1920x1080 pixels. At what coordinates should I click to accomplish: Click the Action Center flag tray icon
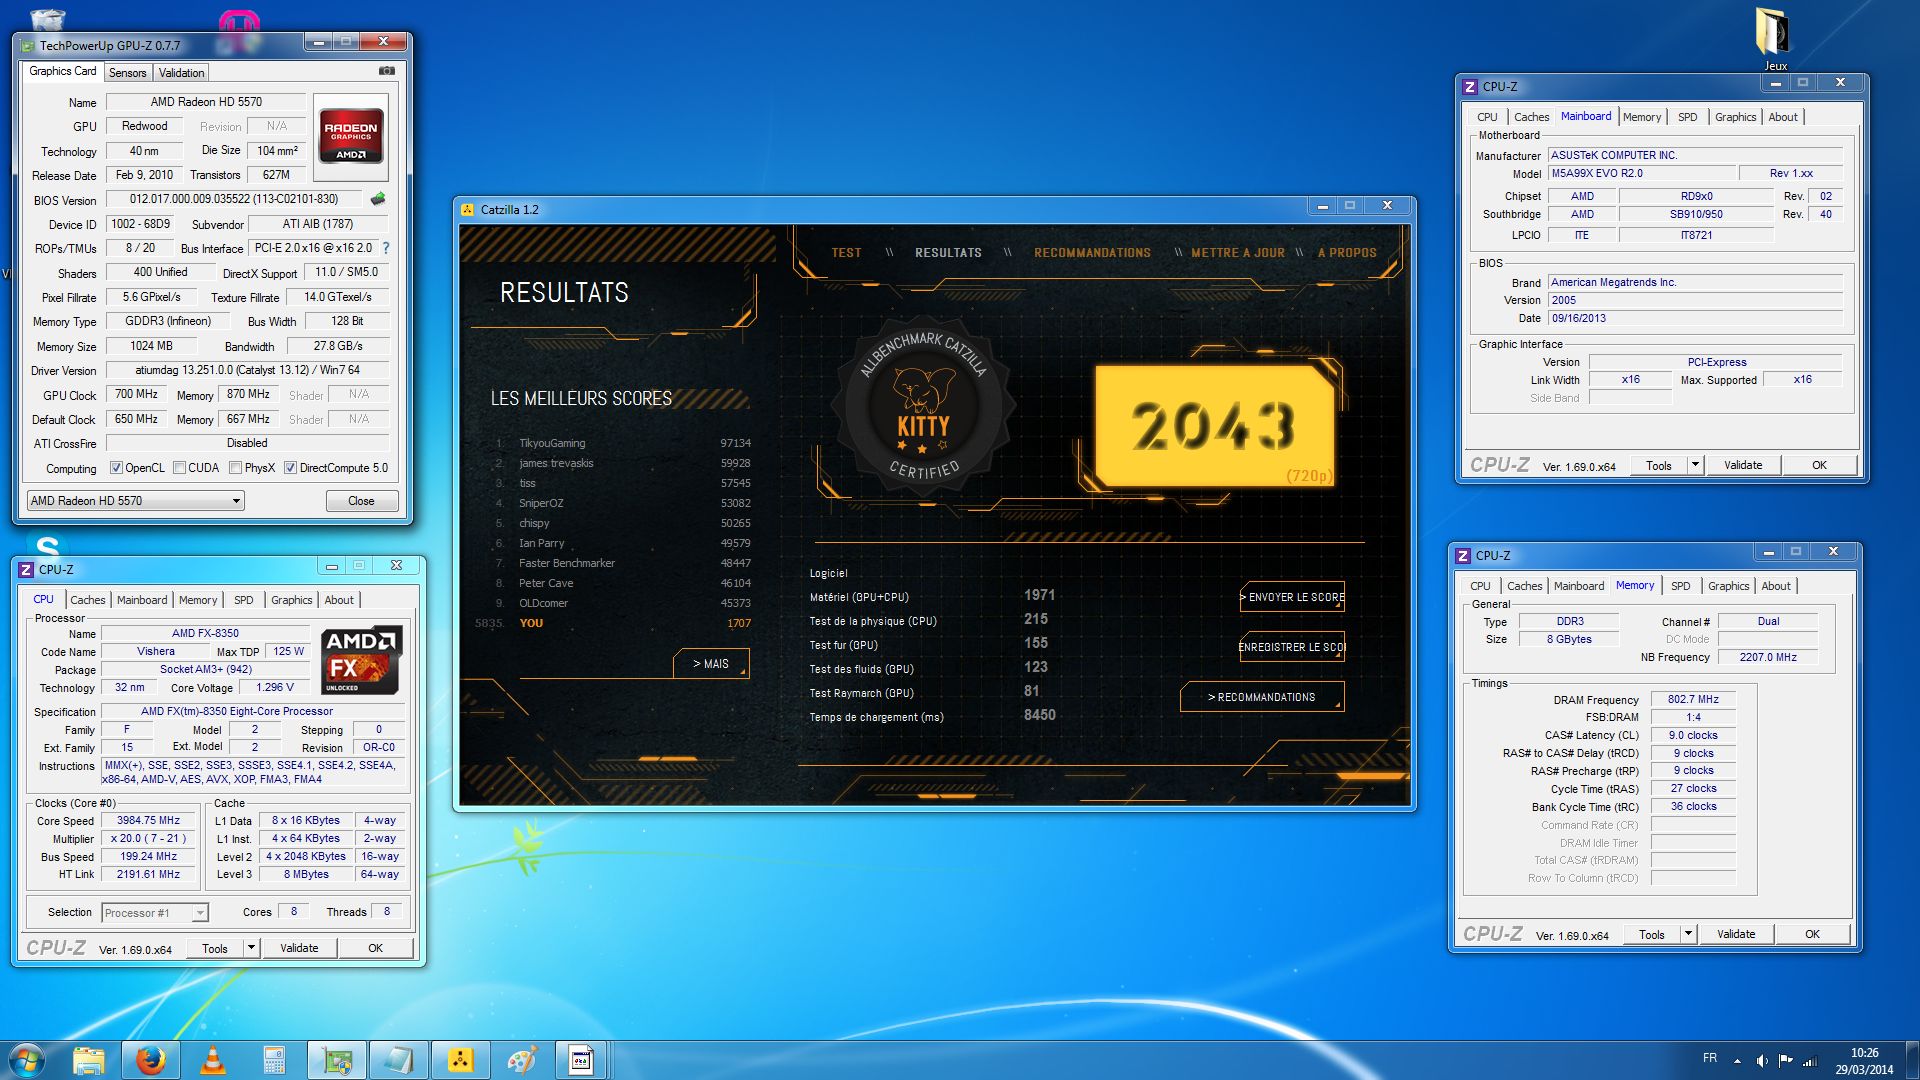(1786, 1061)
